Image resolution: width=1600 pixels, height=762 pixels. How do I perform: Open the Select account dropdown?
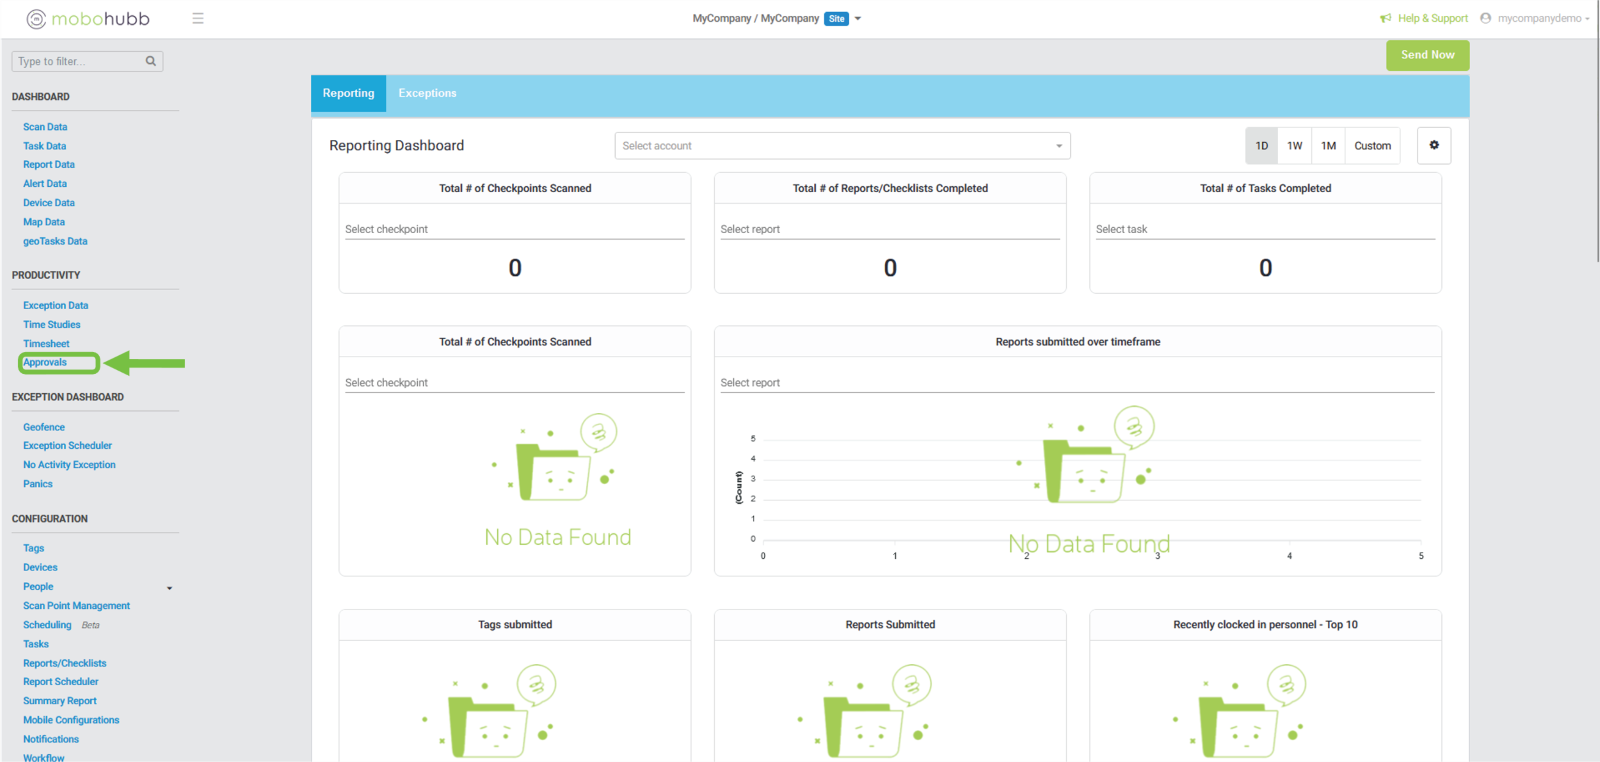point(842,146)
